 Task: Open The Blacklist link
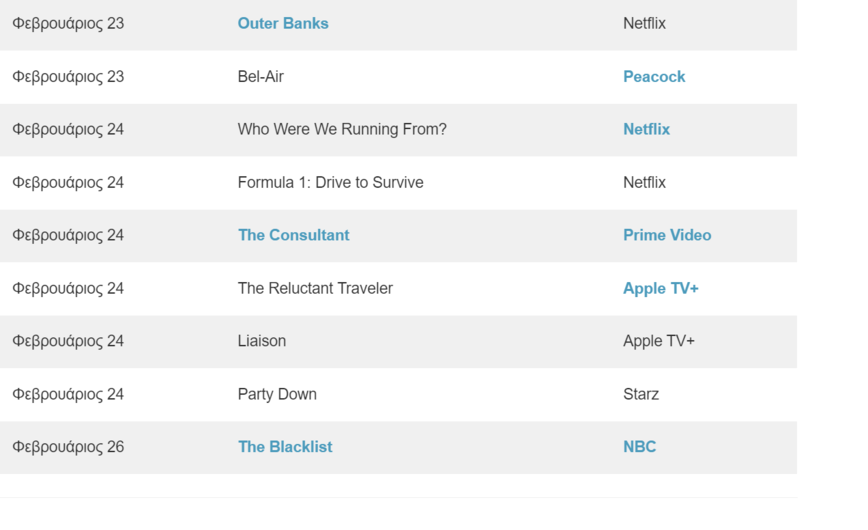tap(285, 447)
